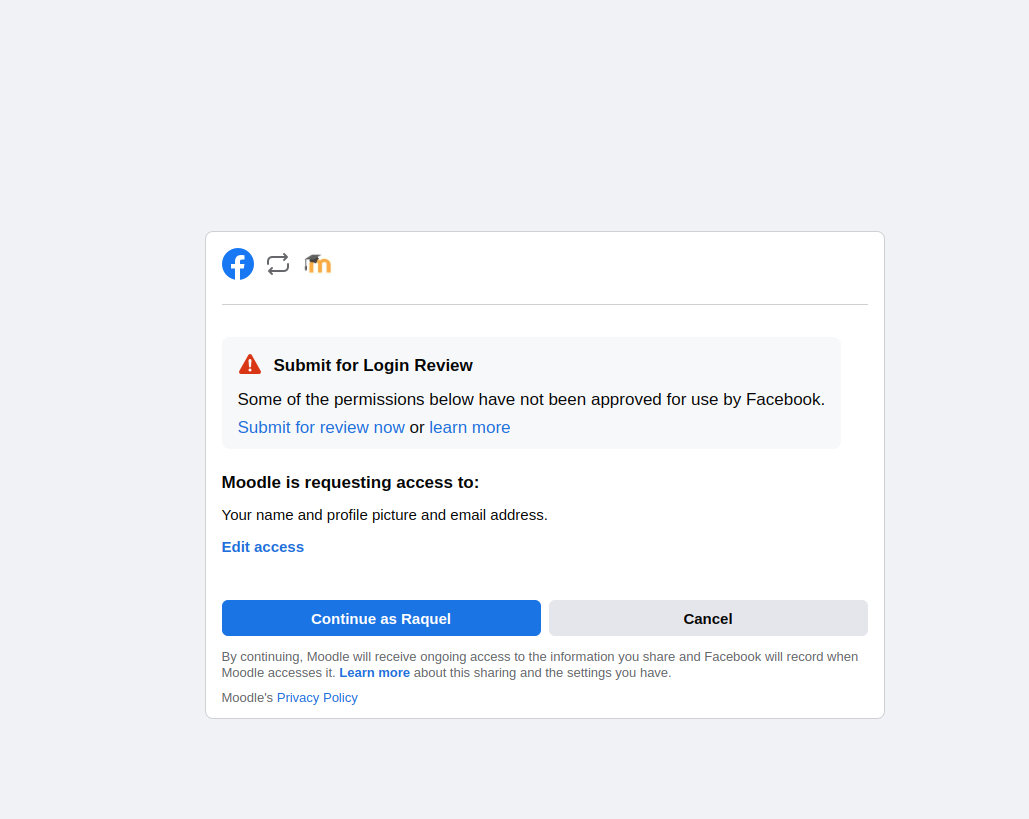Click the name and profile picture permission text

tap(385, 515)
